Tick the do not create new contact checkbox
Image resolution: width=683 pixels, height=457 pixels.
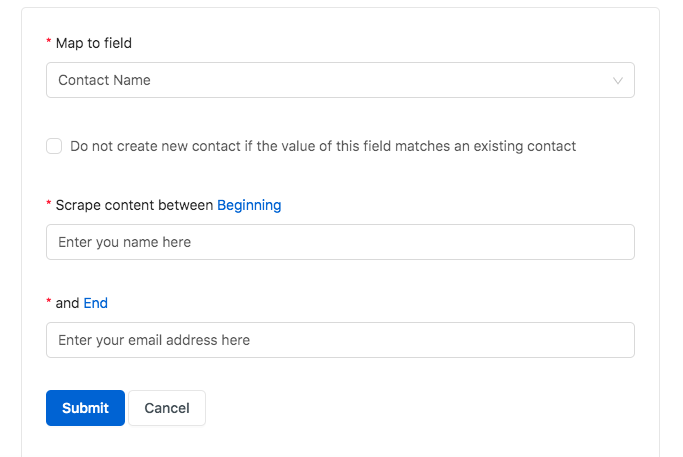[54, 146]
